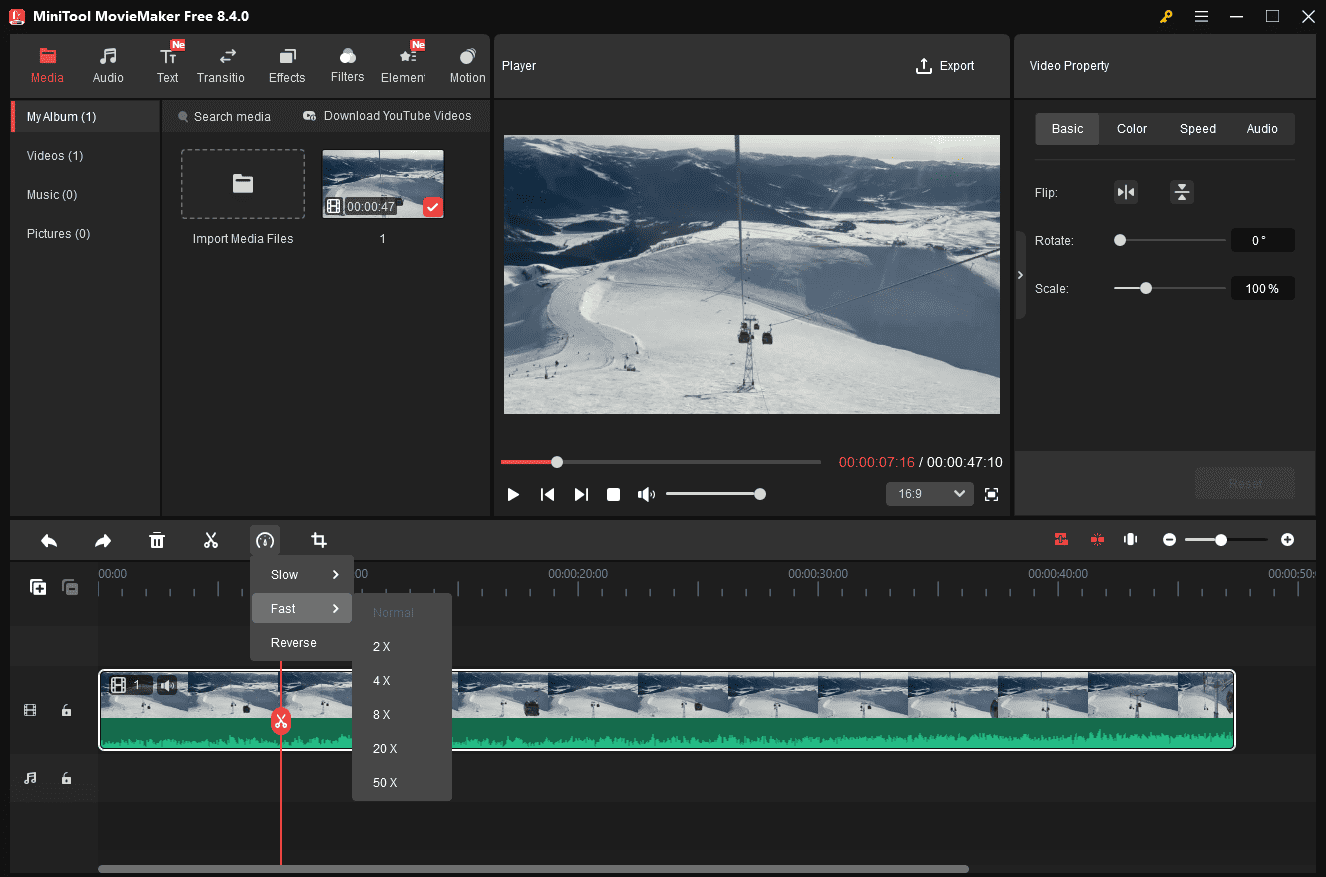Switch to the Color tab in Video Property
Viewport: 1326px width, 877px height.
(1131, 128)
